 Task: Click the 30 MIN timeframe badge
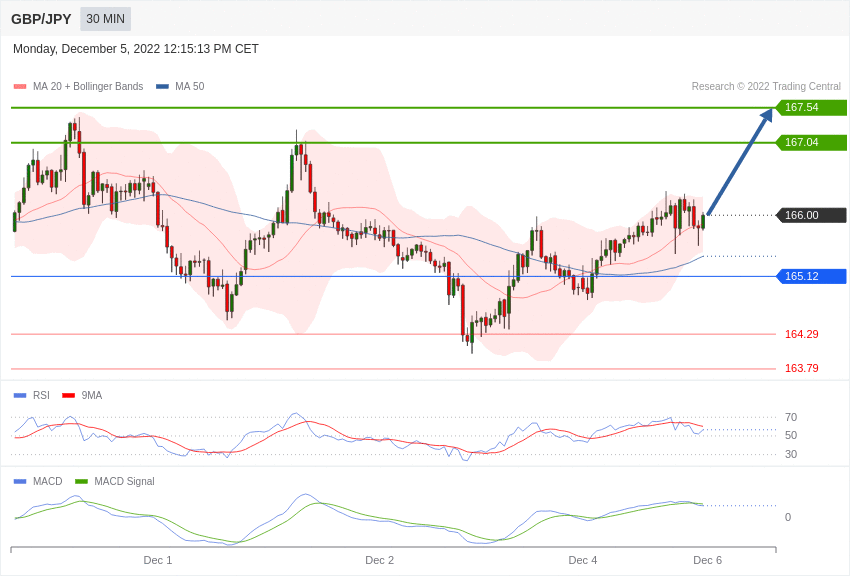[106, 19]
